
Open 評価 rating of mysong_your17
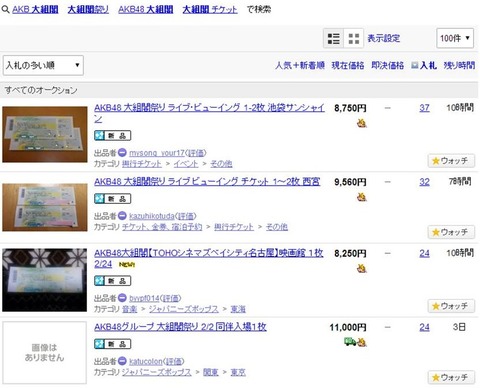(196, 153)
